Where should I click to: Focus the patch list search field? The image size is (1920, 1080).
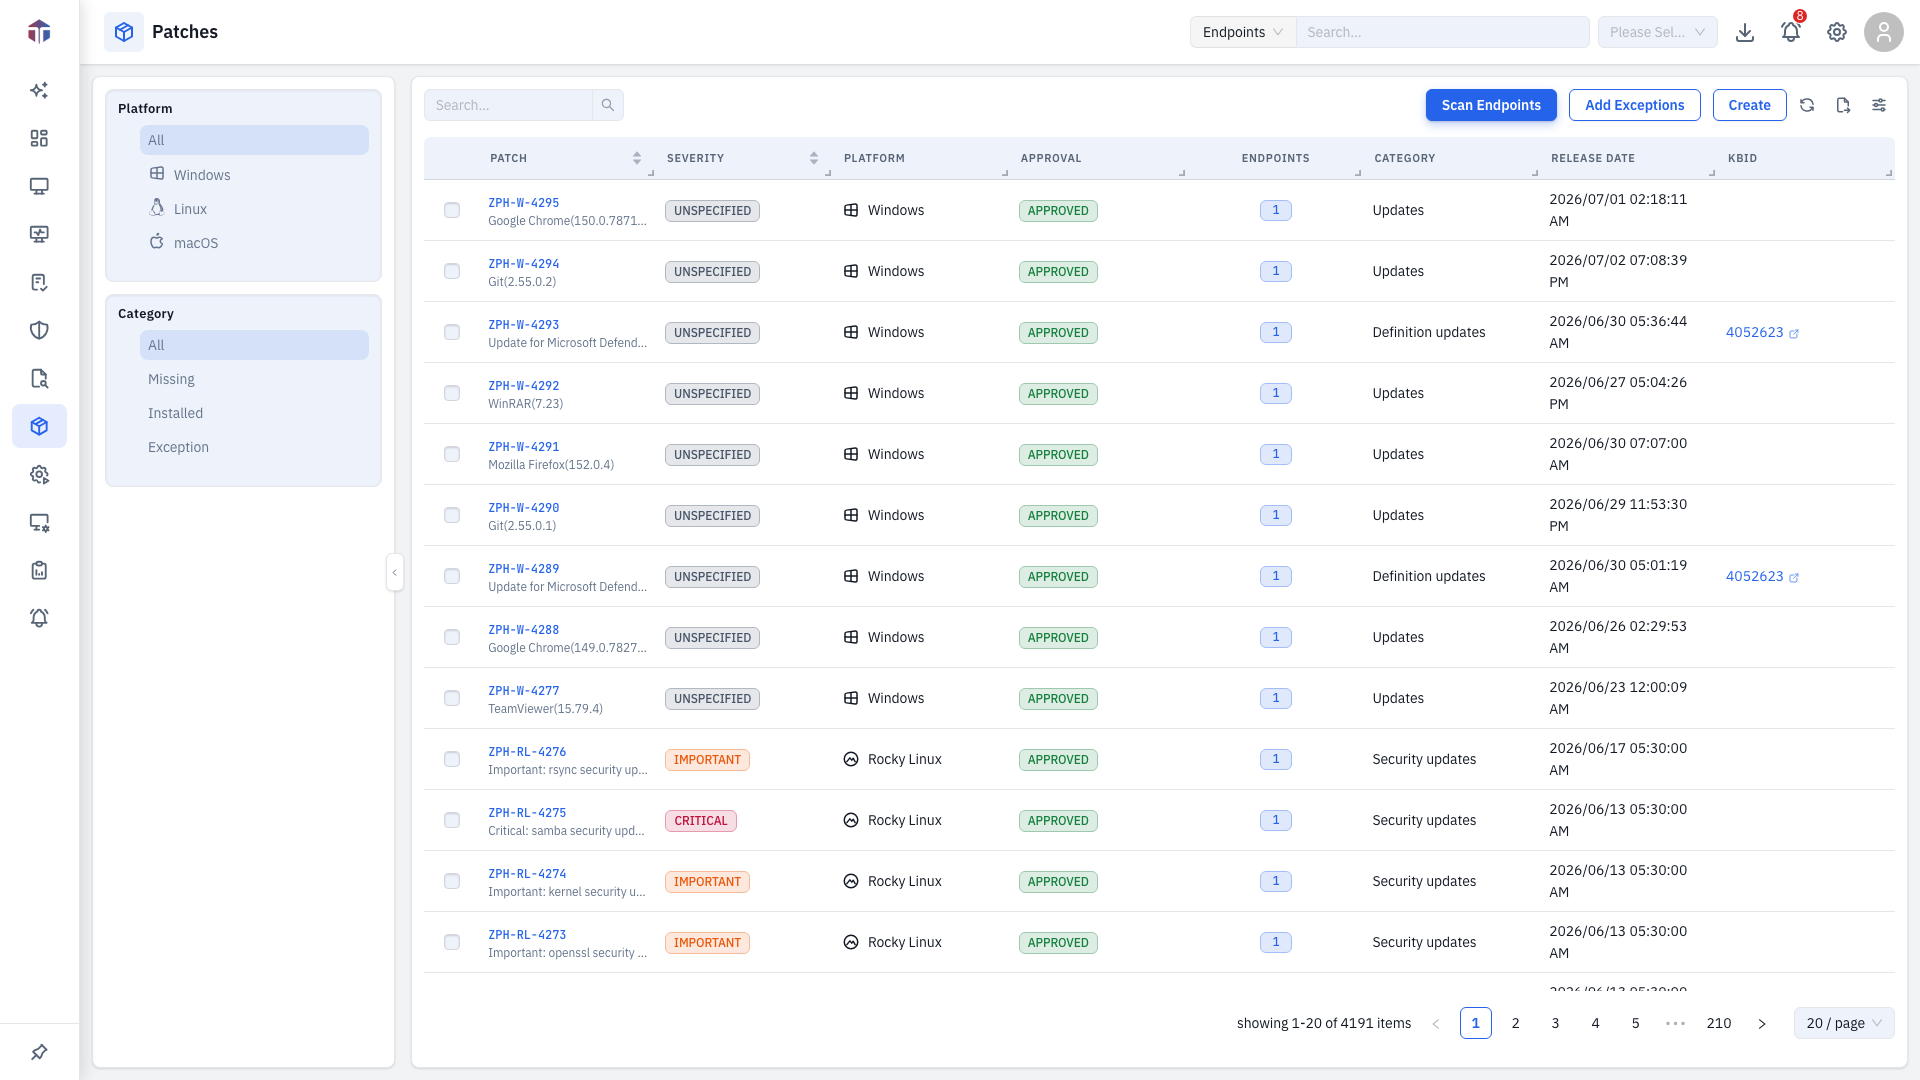click(x=508, y=105)
